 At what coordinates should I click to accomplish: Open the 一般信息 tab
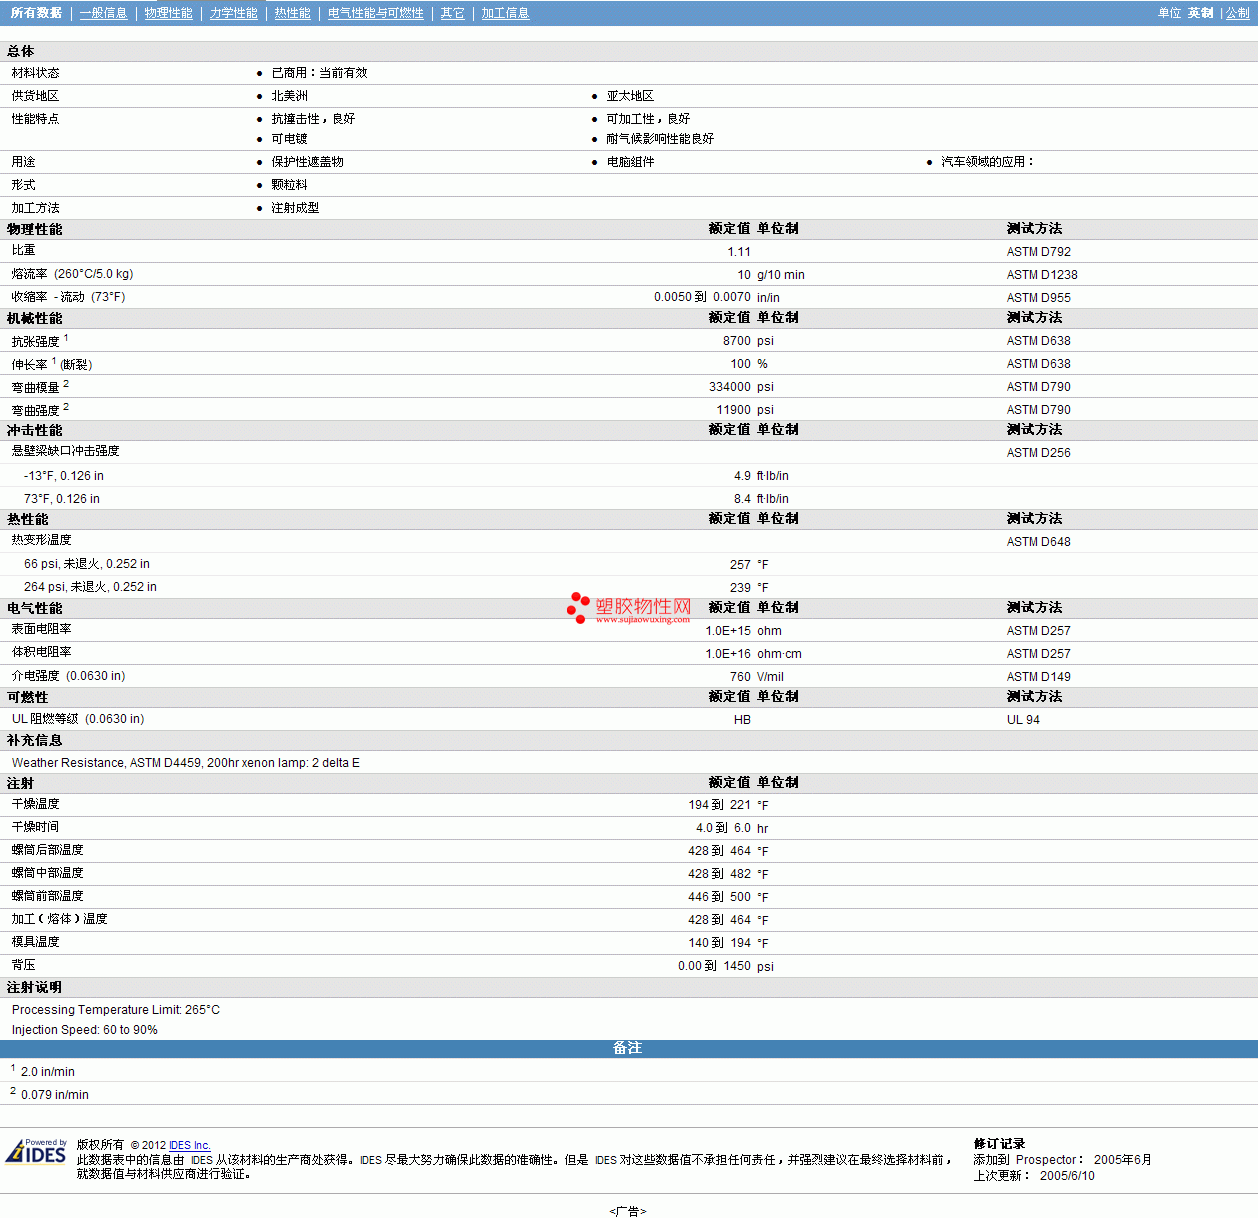pyautogui.click(x=104, y=13)
